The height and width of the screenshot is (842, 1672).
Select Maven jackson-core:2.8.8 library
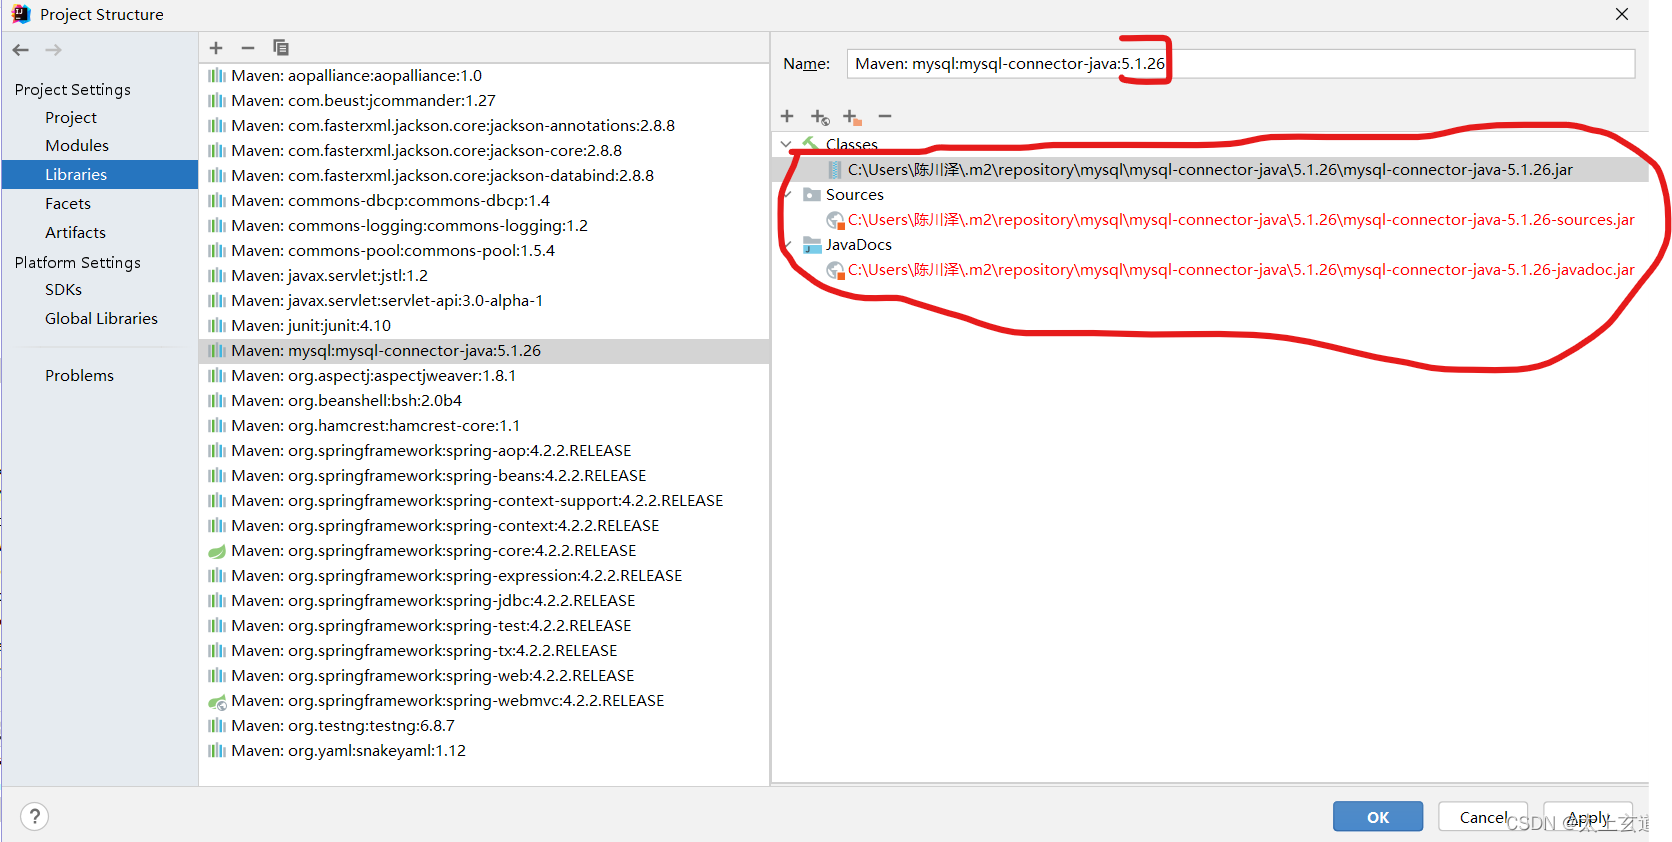pyautogui.click(x=426, y=151)
